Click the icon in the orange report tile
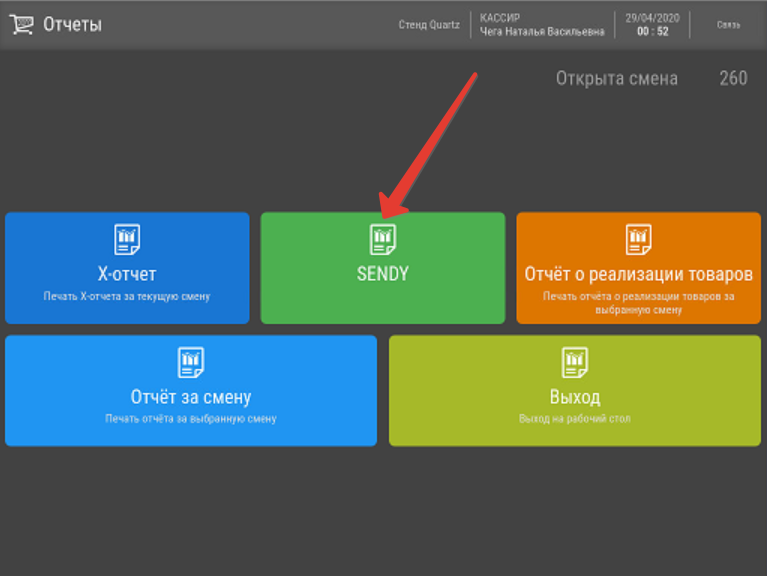 click(x=639, y=239)
